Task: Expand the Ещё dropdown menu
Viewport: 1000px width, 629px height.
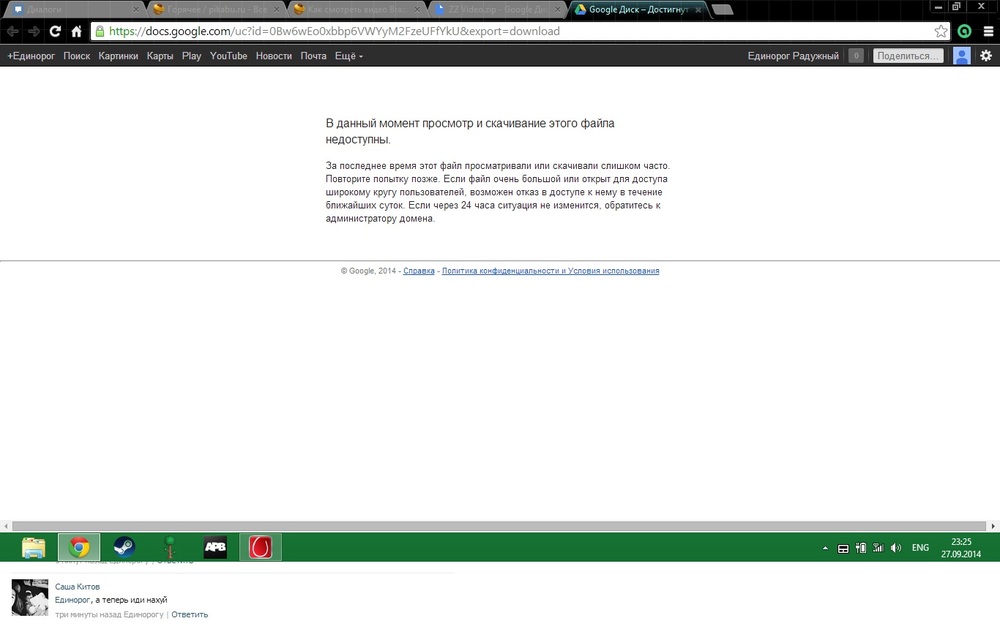Action: point(348,56)
